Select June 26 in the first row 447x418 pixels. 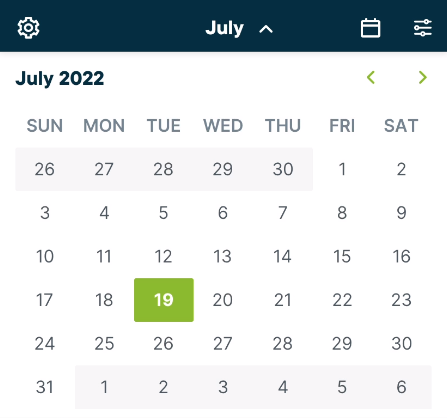pos(45,169)
